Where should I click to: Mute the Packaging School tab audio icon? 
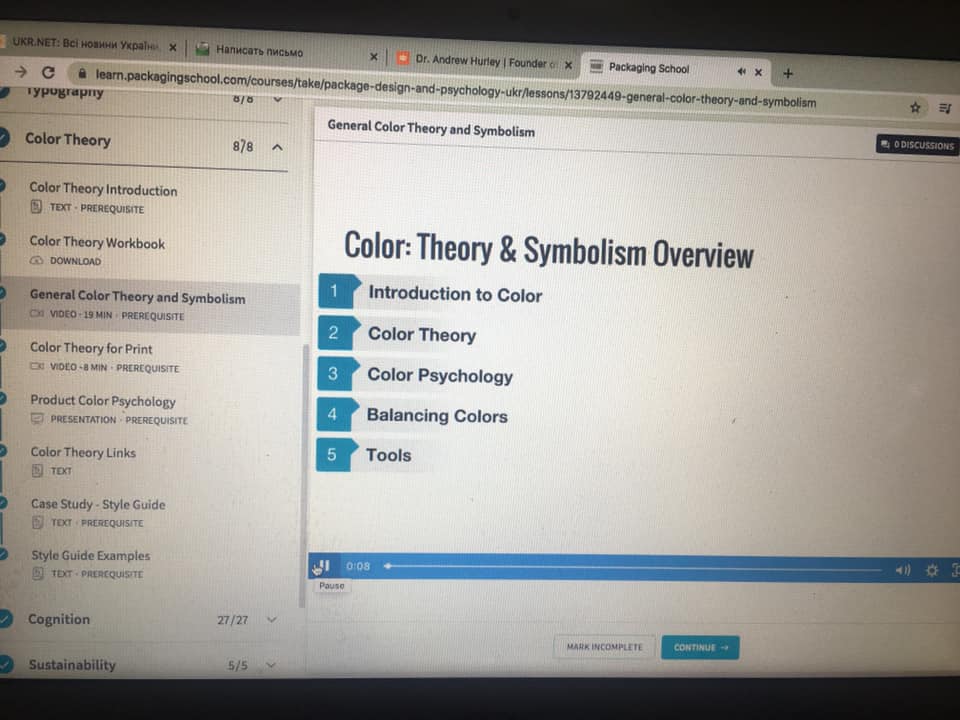point(741,72)
